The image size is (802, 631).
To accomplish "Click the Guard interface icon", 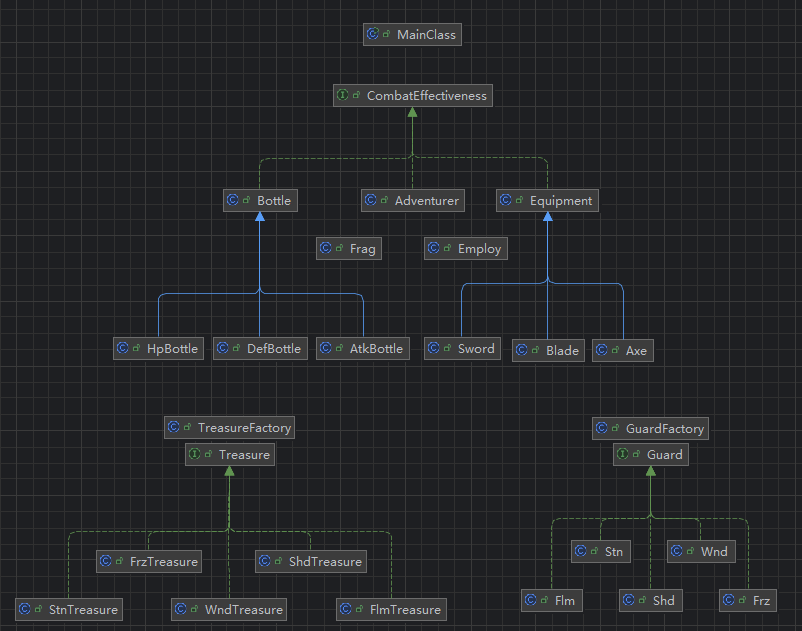I will [x=623, y=455].
